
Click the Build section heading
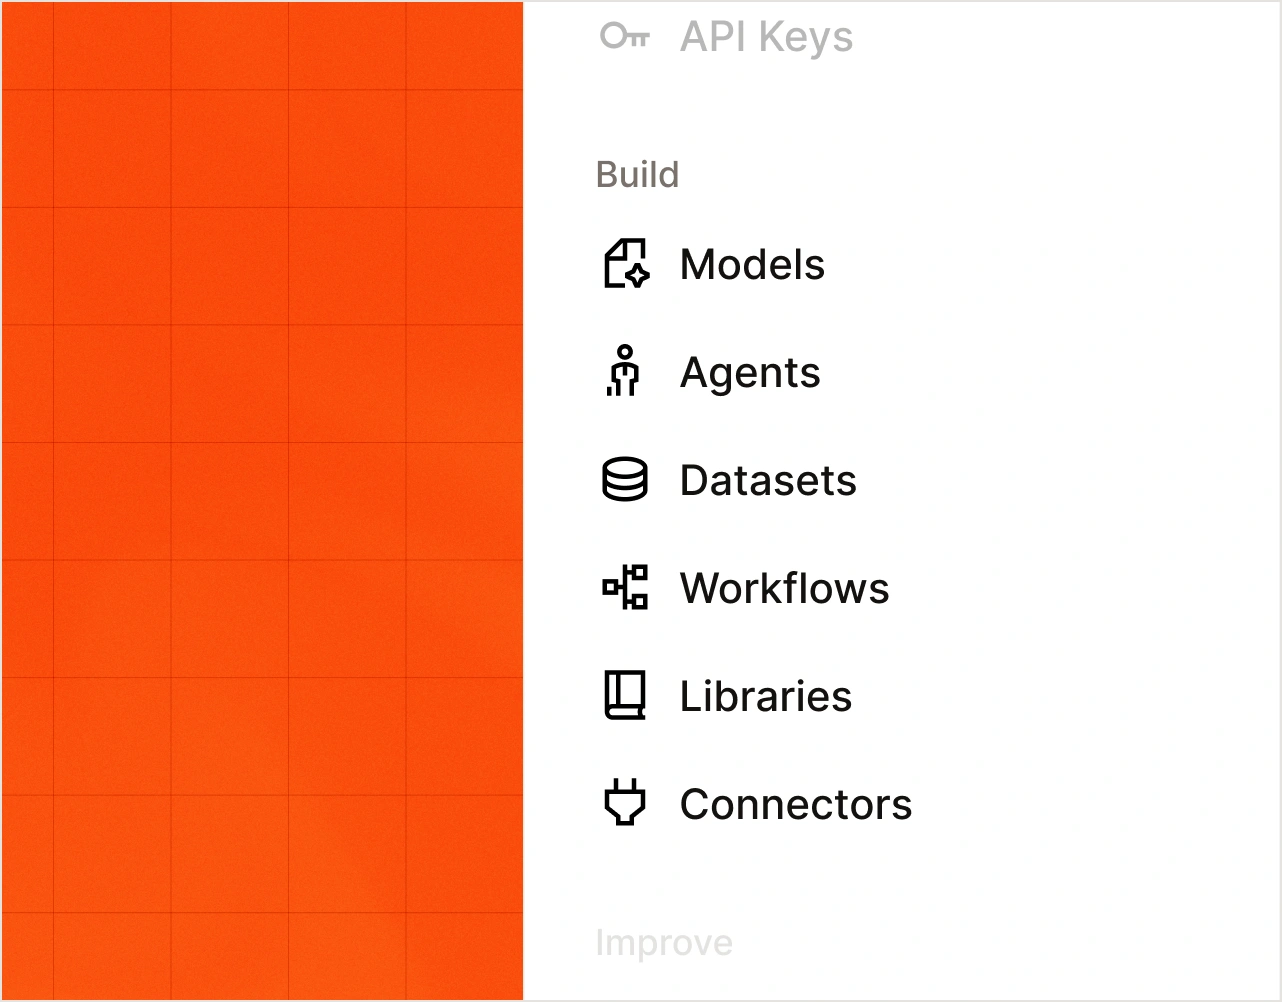(x=637, y=175)
